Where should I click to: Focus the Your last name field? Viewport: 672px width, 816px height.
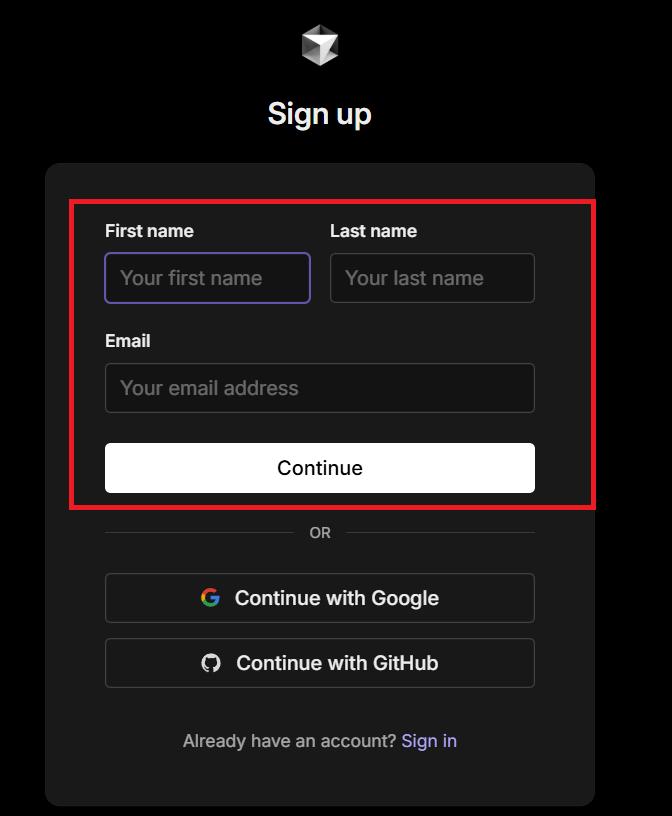coord(432,278)
